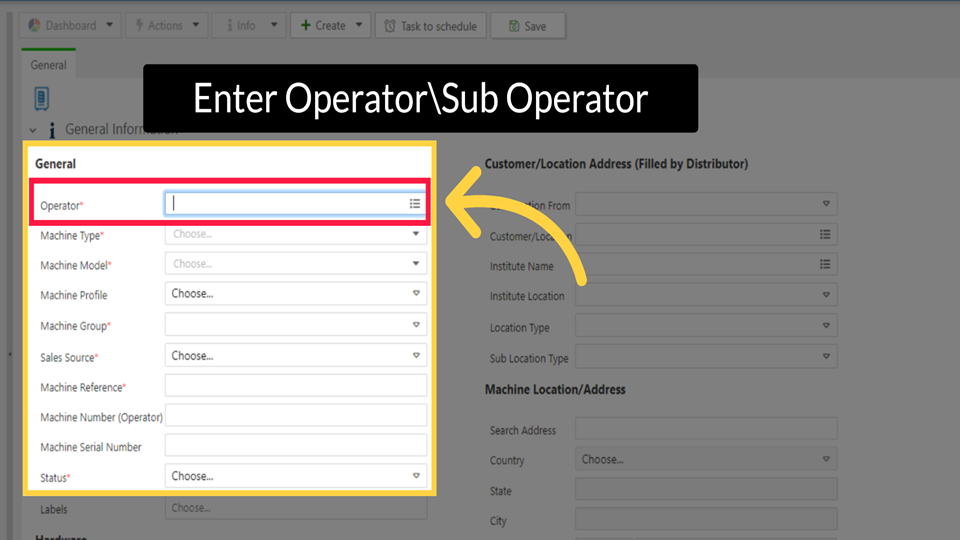Switch to the General tab

pyautogui.click(x=48, y=65)
